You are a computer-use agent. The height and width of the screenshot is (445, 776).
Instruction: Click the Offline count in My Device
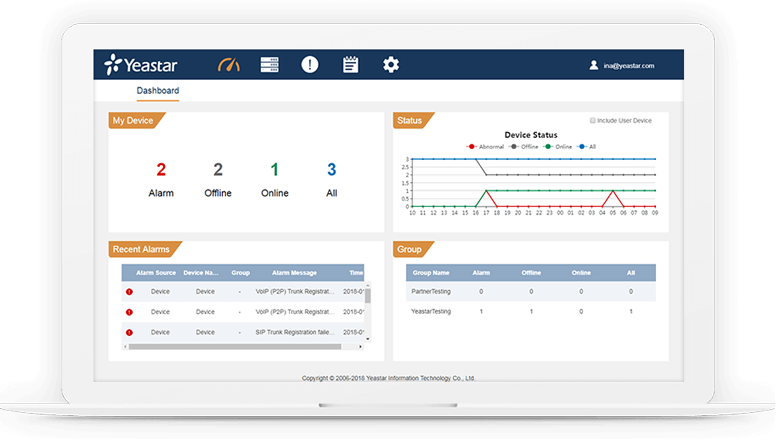tap(218, 170)
